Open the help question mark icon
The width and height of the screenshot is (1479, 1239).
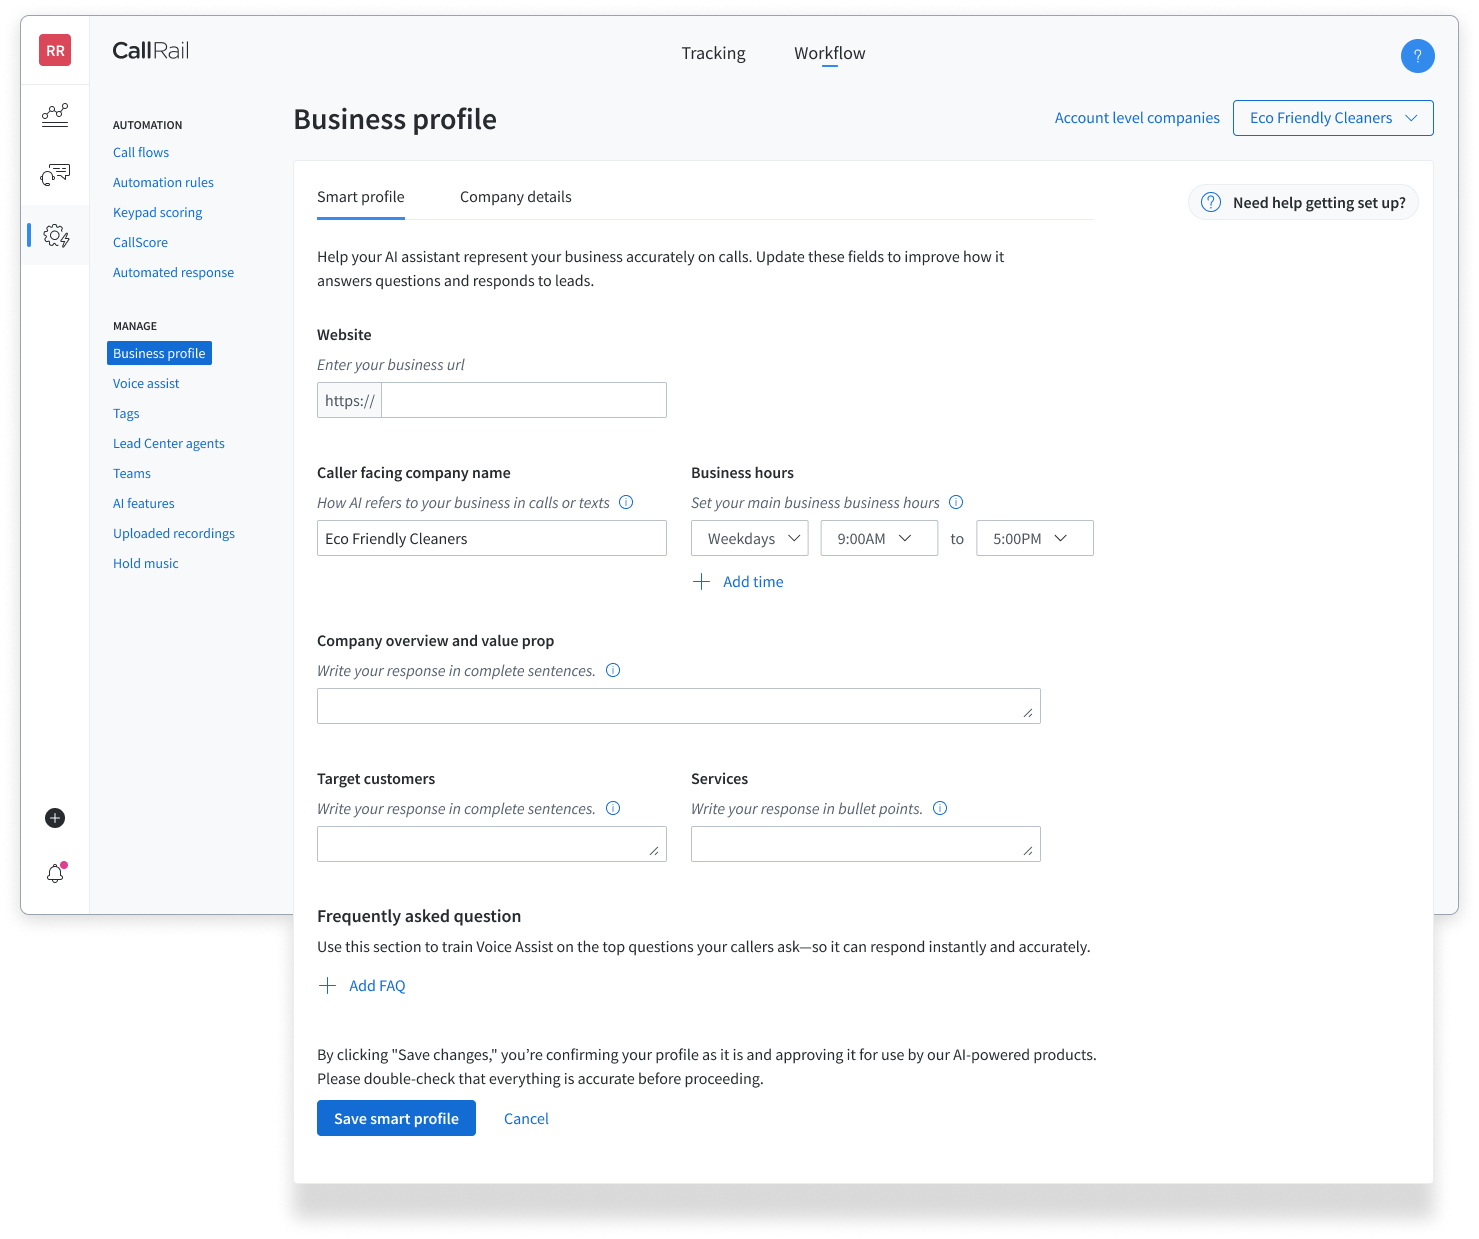[1417, 56]
